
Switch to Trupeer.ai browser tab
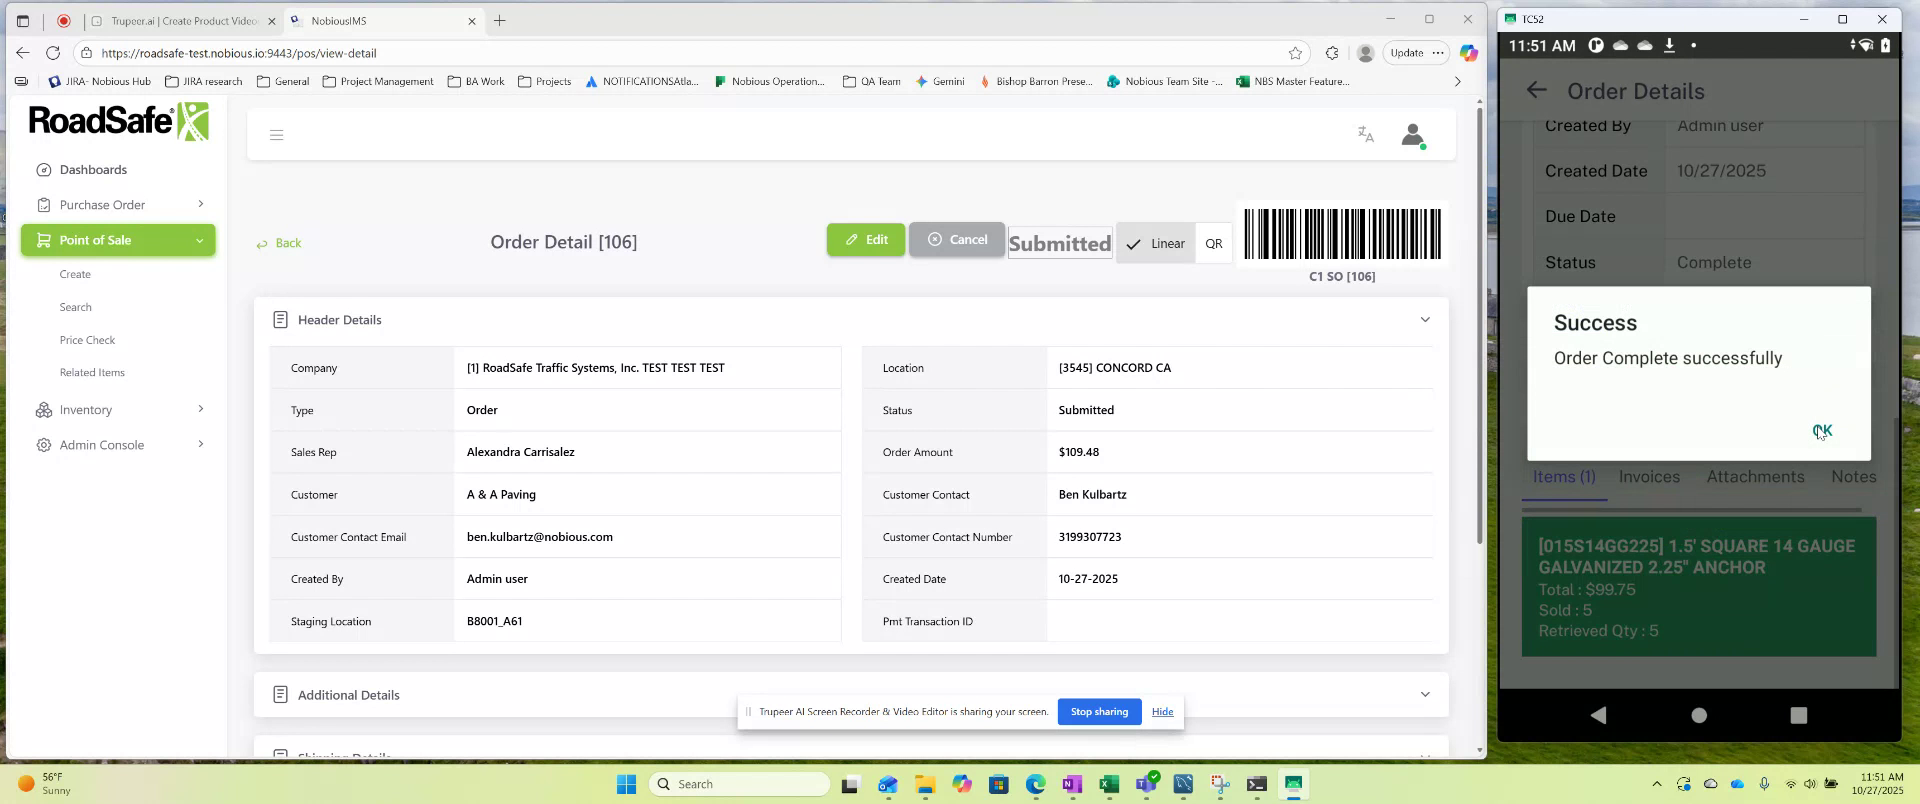[x=182, y=21]
